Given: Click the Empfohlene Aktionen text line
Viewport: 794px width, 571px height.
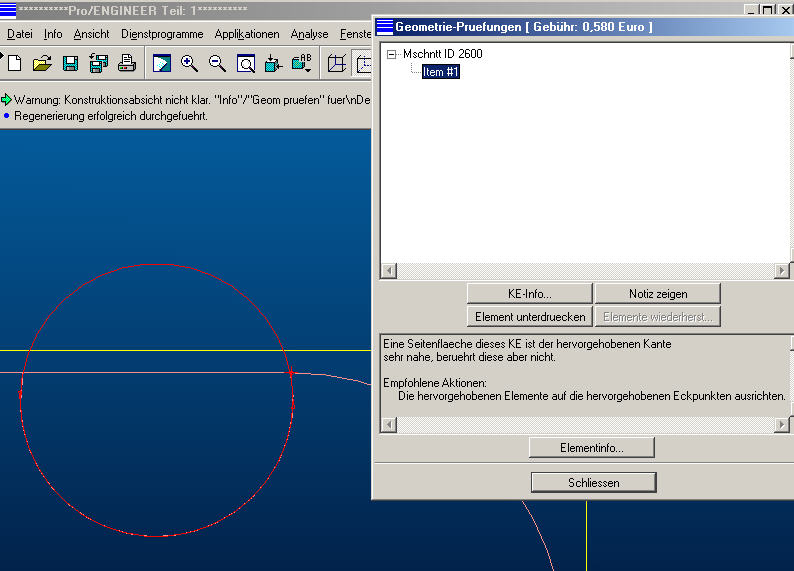Looking at the screenshot, I should pos(434,383).
